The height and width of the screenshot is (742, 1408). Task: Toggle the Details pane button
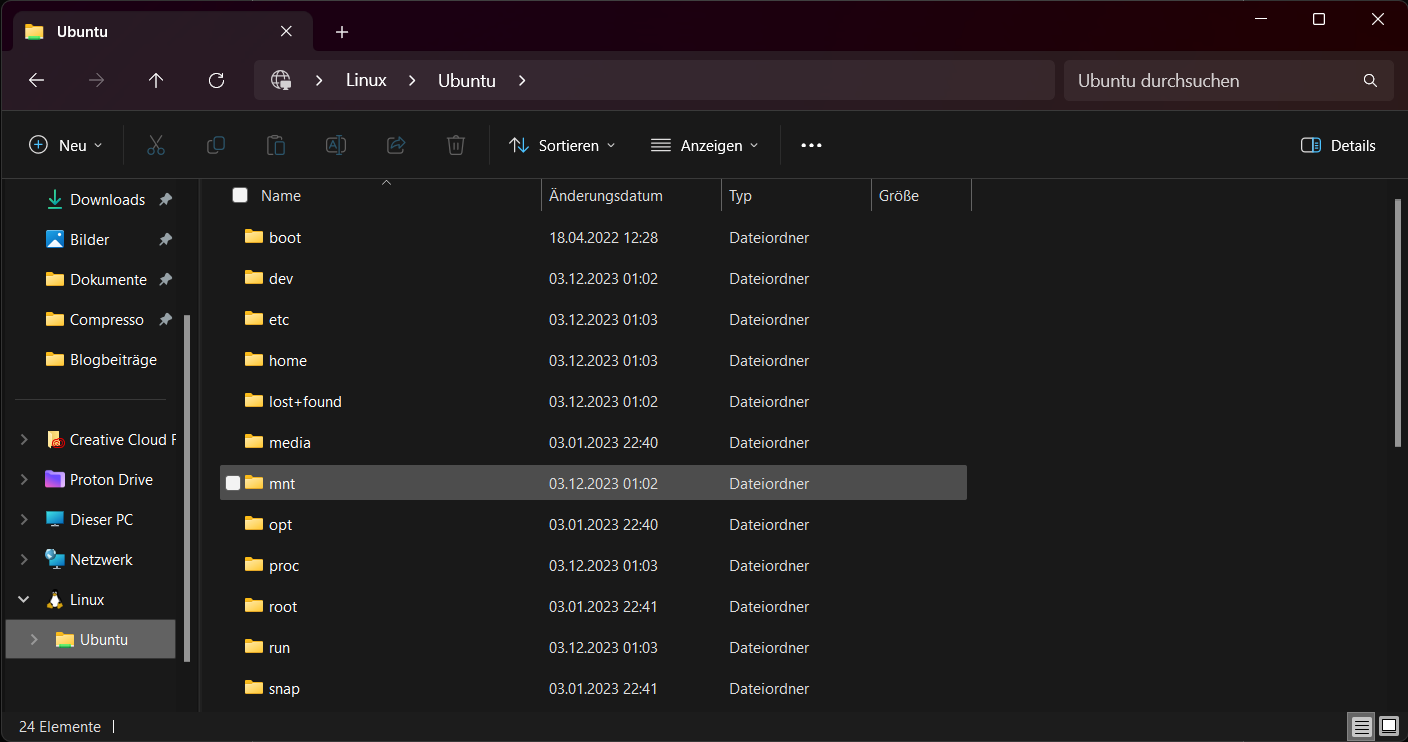(x=1338, y=145)
